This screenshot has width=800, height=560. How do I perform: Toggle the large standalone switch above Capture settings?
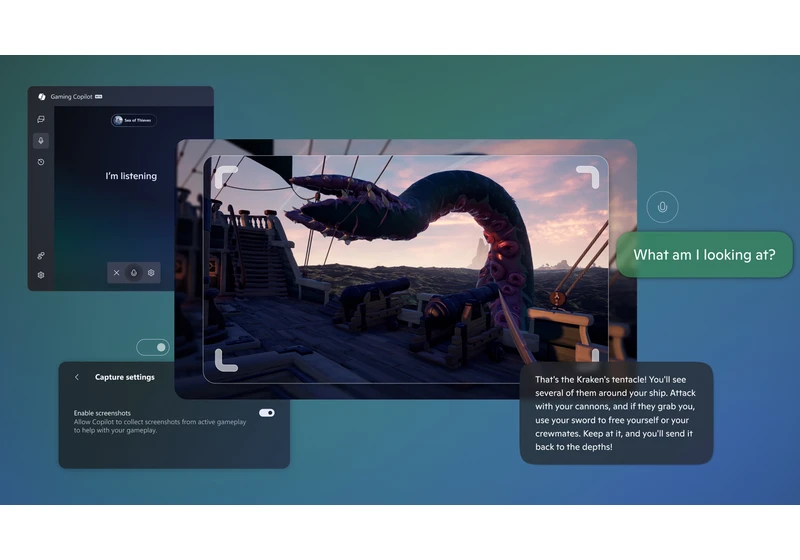(153, 347)
